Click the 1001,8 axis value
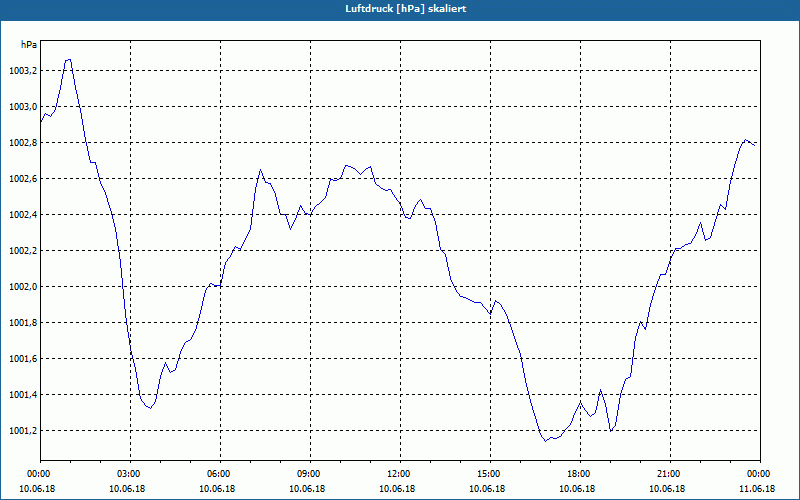Screen dimensions: 800x500 click(x=23, y=323)
